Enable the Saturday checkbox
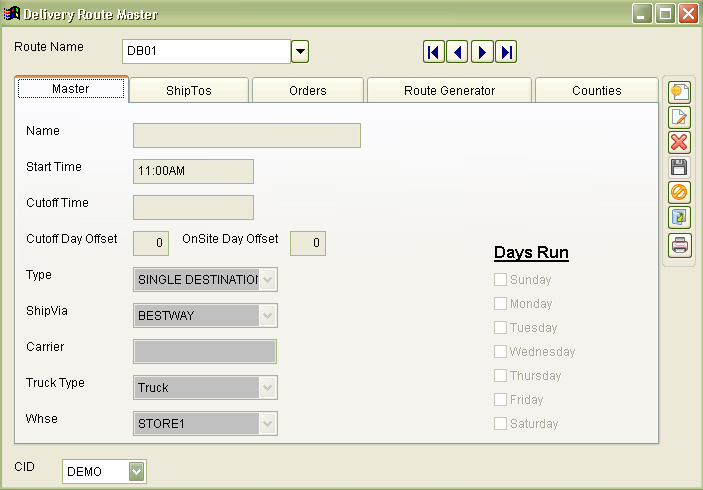Screen dimensions: 703x490 [x=501, y=424]
